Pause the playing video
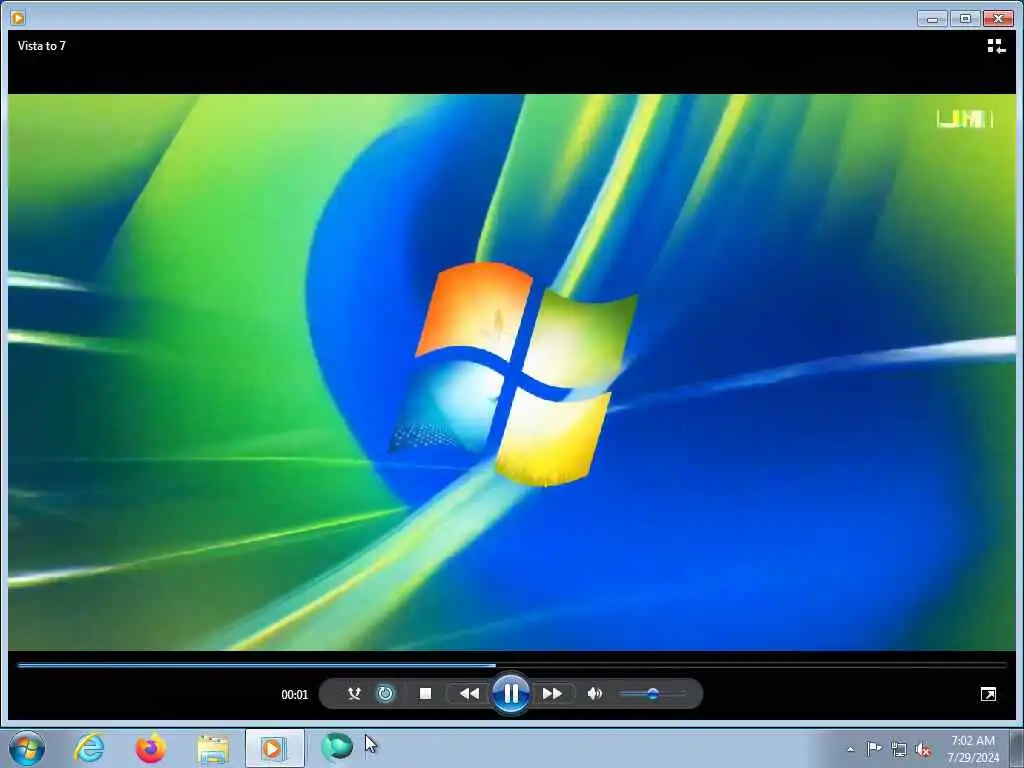The height and width of the screenshot is (768, 1024). pos(511,694)
